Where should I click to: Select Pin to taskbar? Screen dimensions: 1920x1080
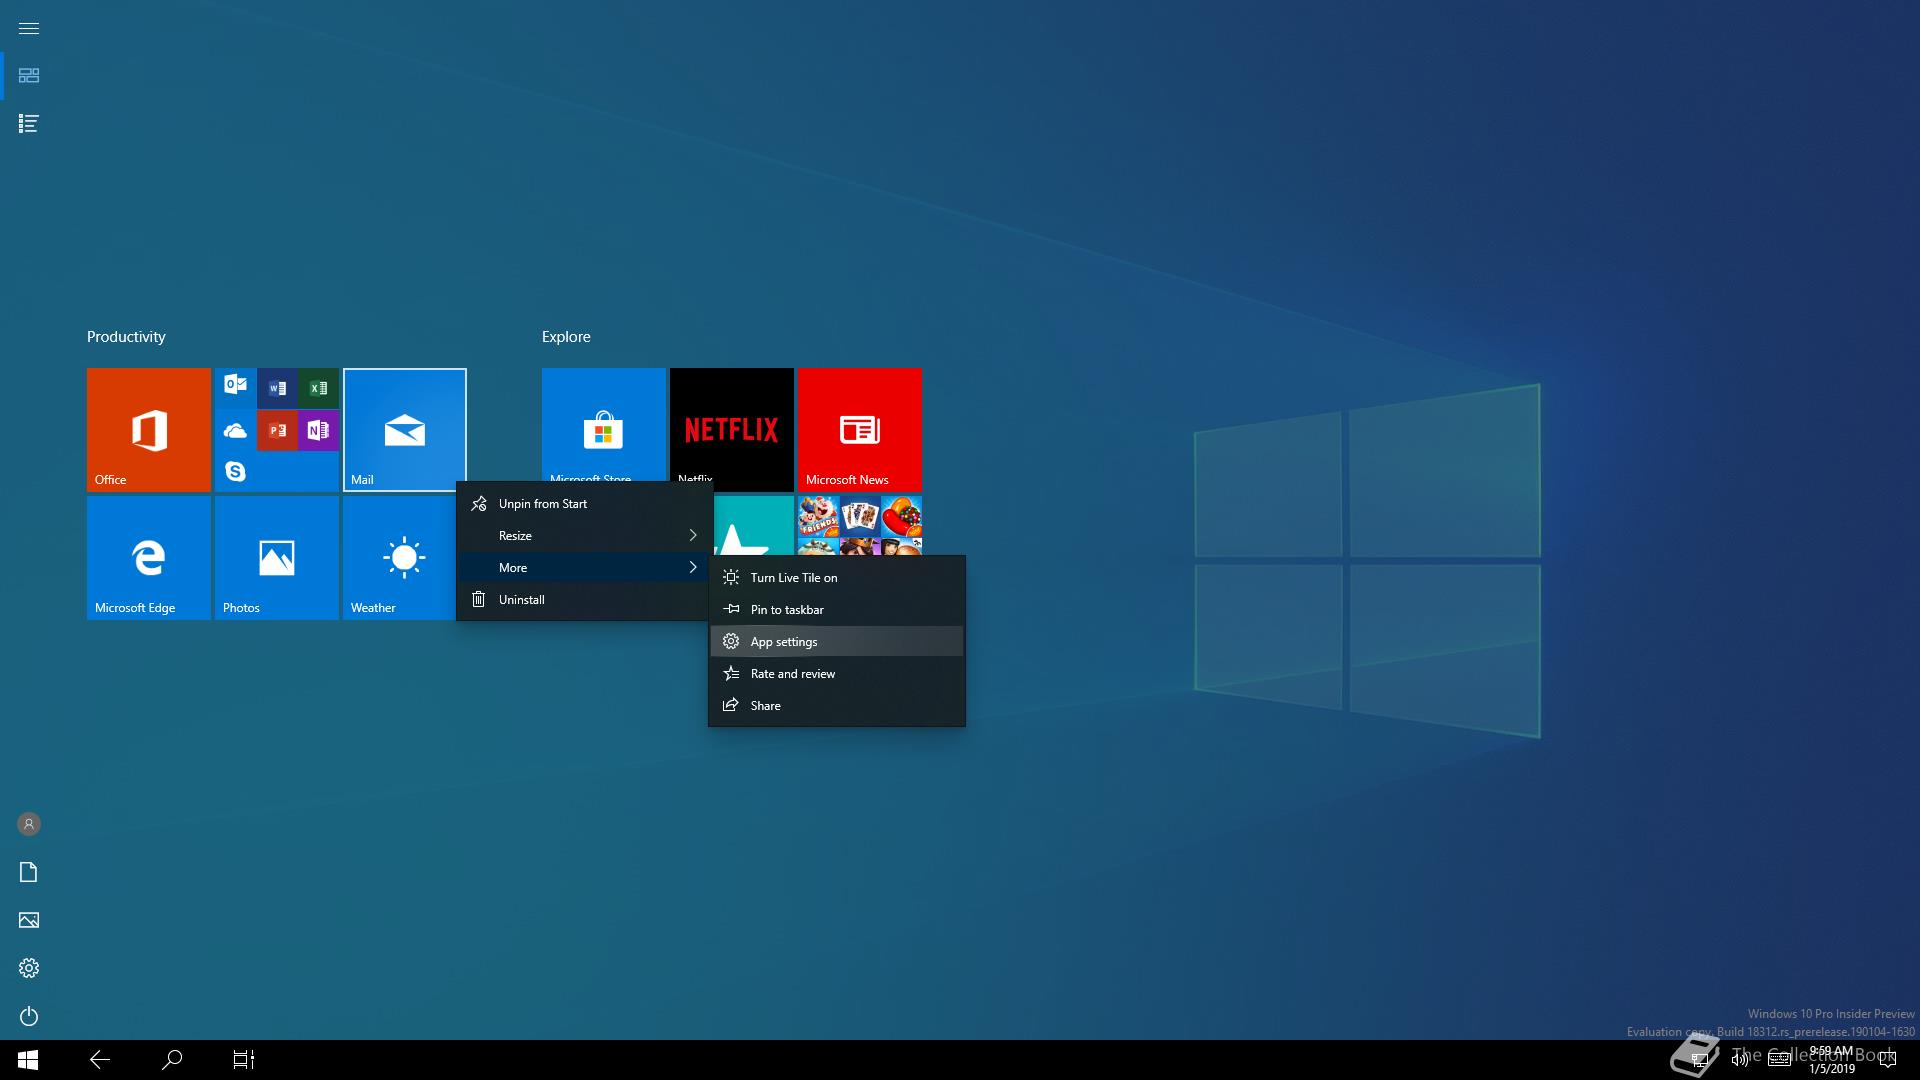tap(837, 610)
